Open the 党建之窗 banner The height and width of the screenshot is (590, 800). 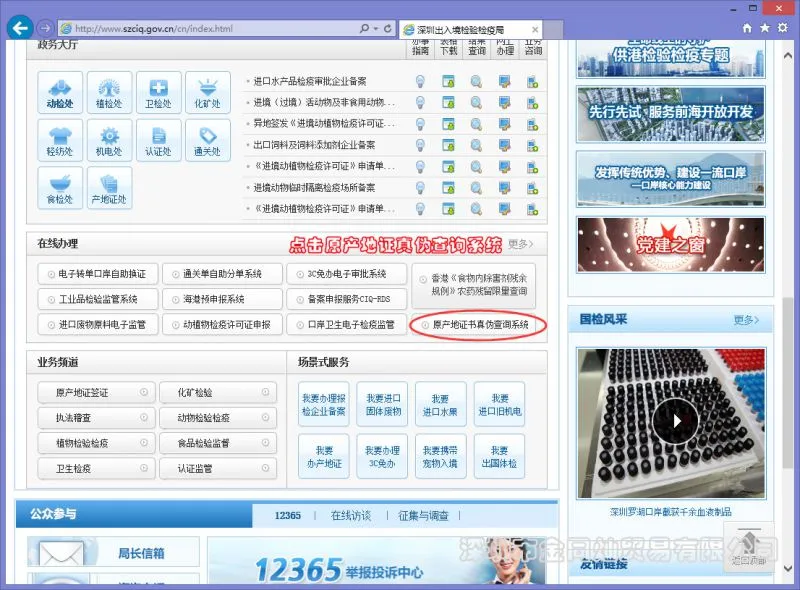point(670,245)
